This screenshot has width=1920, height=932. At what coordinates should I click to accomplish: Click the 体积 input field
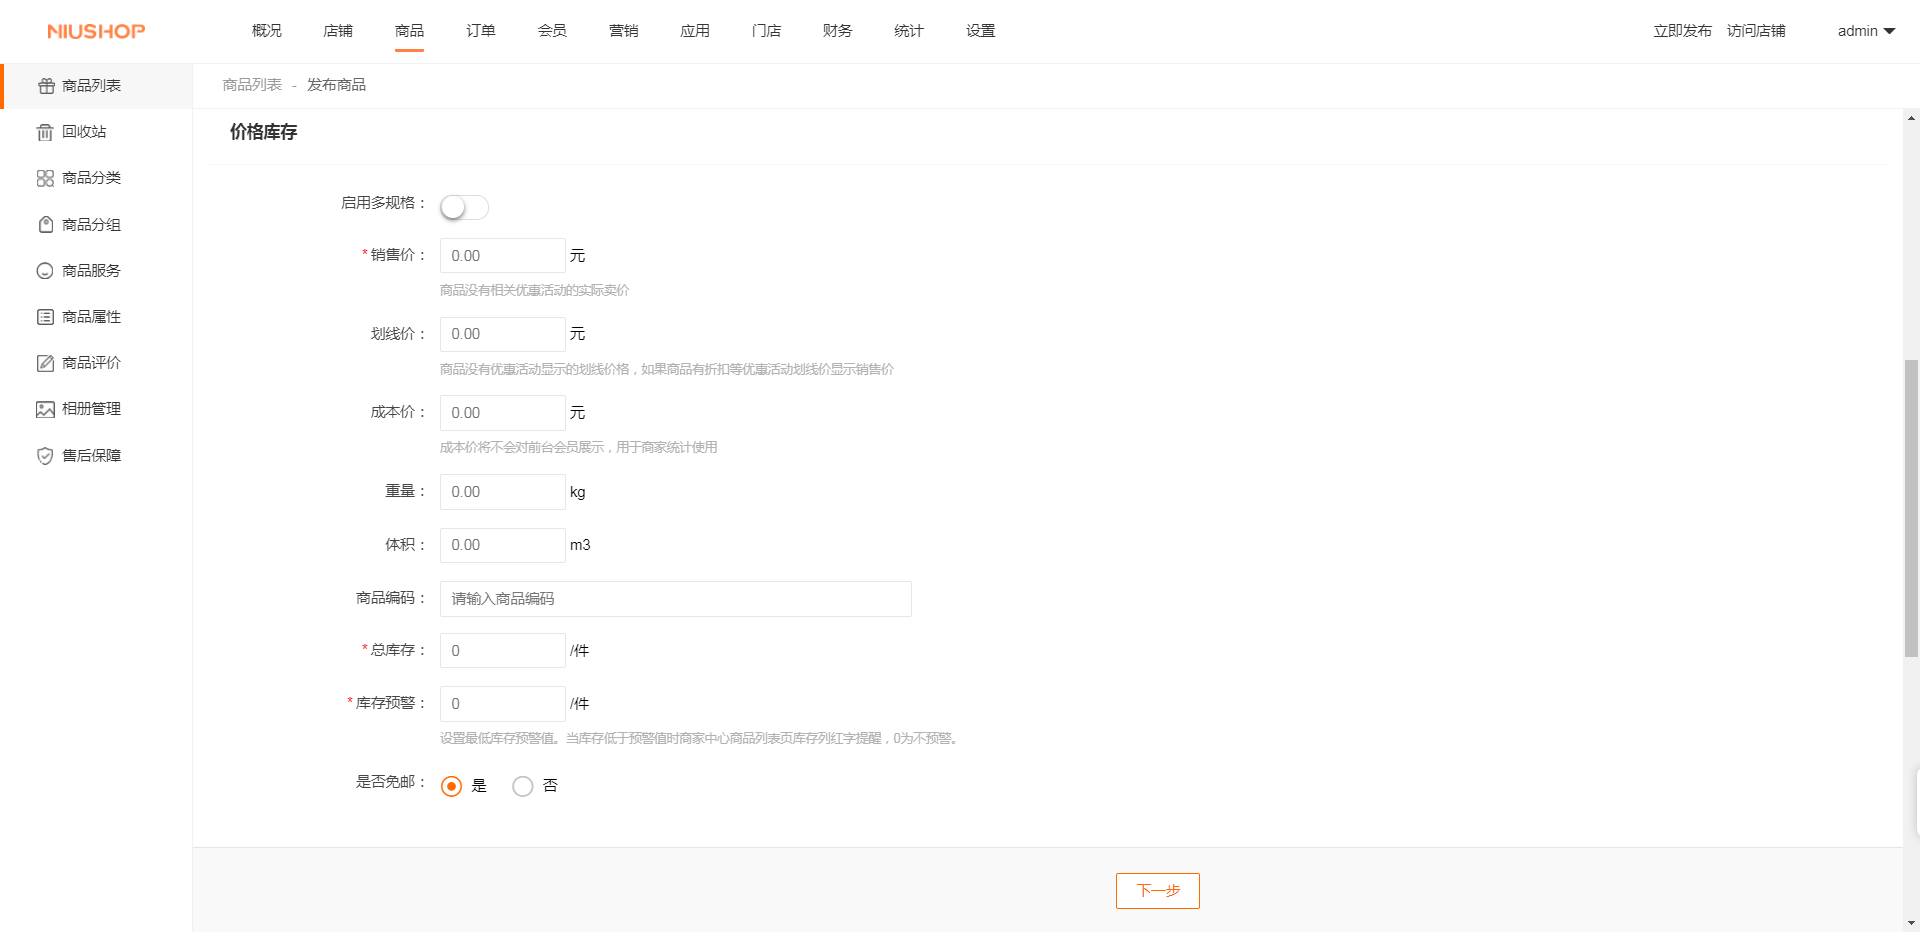[x=503, y=545]
